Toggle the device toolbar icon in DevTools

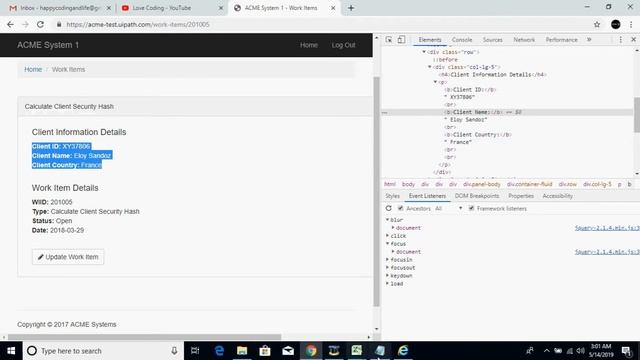tap(401, 40)
